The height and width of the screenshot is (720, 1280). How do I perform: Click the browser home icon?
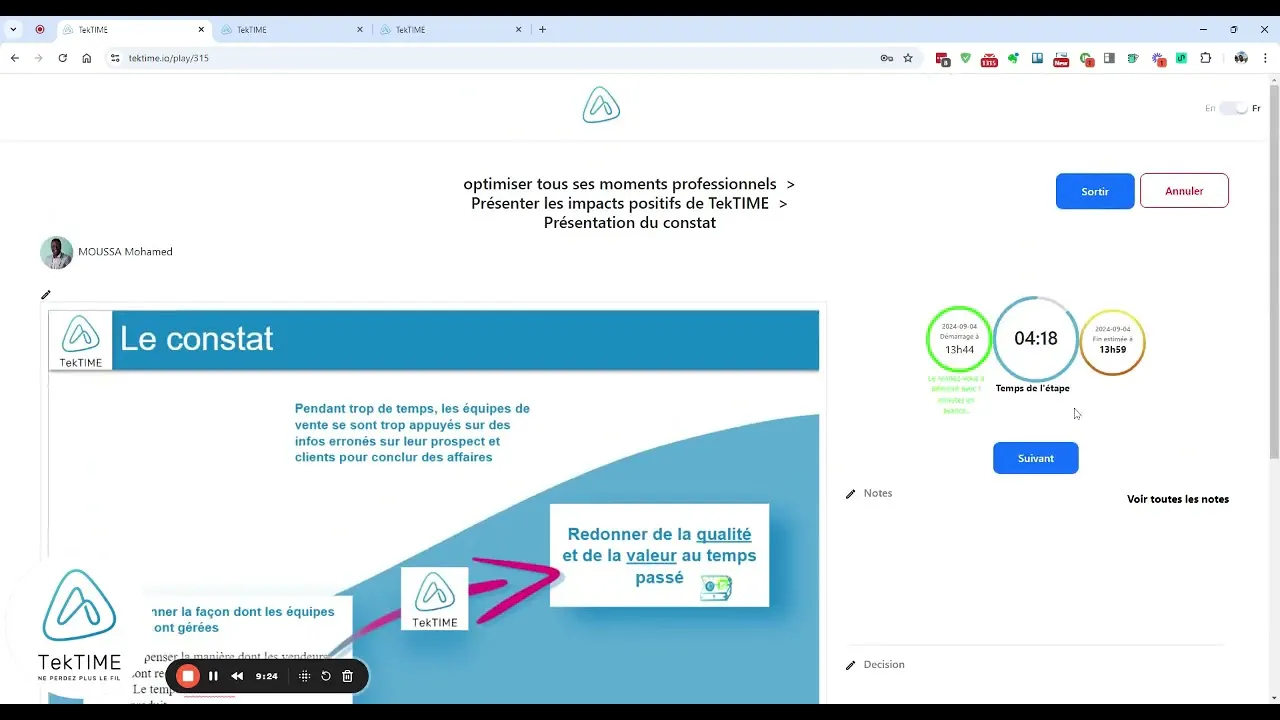(87, 58)
